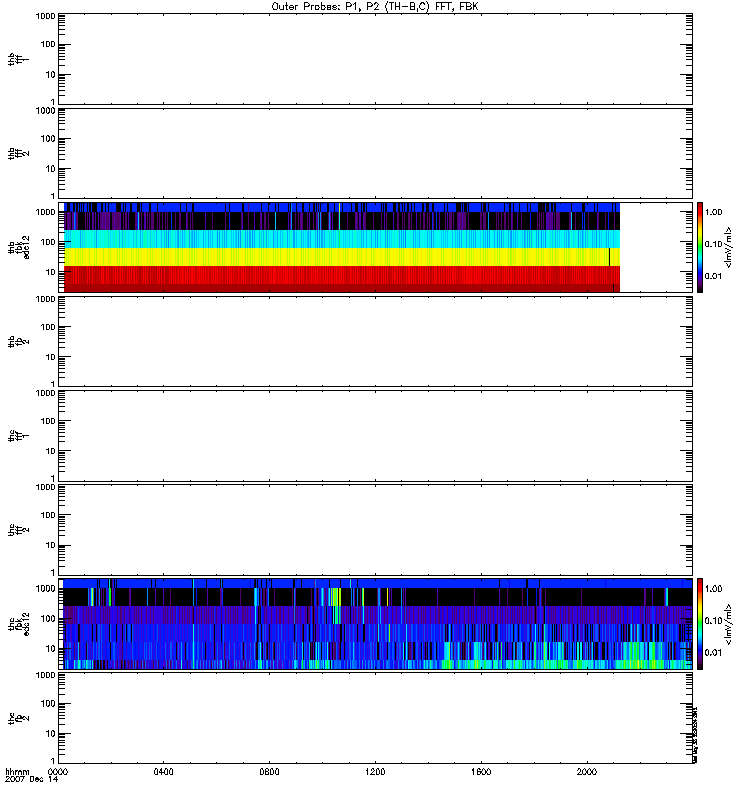Click the 'thb fbk edc12' panel axis label

(19, 247)
